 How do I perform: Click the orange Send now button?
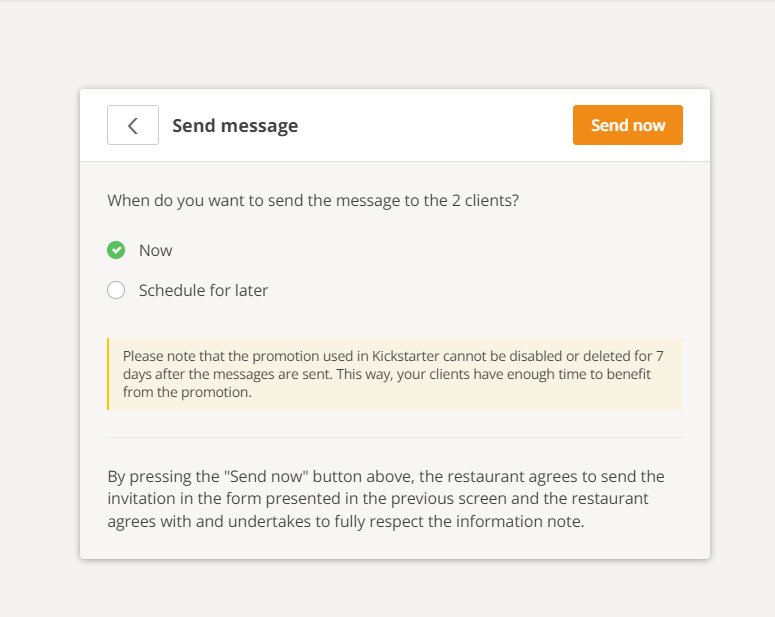pos(628,125)
